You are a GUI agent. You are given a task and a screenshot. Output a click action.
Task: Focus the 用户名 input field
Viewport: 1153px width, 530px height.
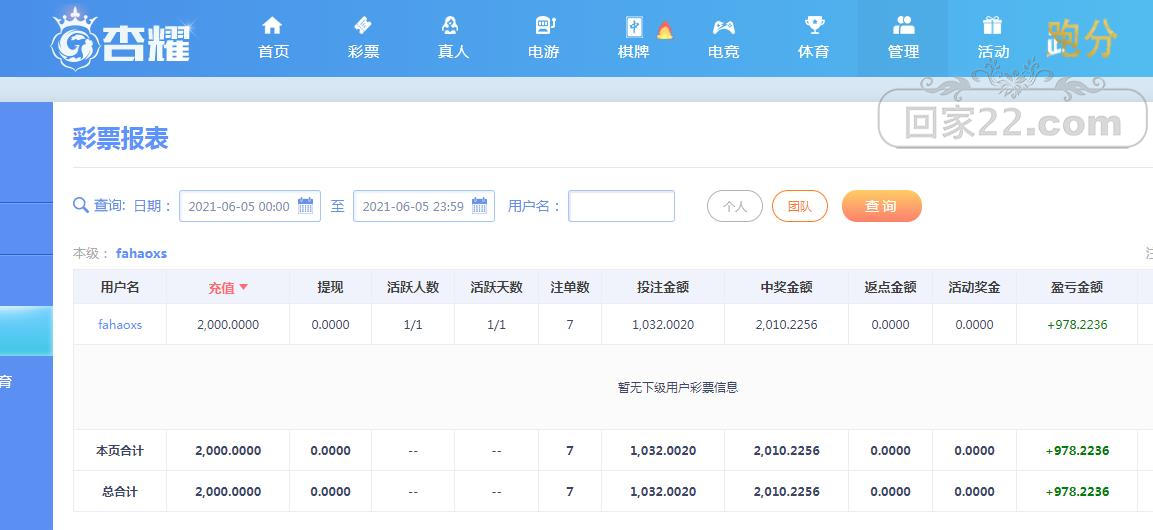click(621, 206)
